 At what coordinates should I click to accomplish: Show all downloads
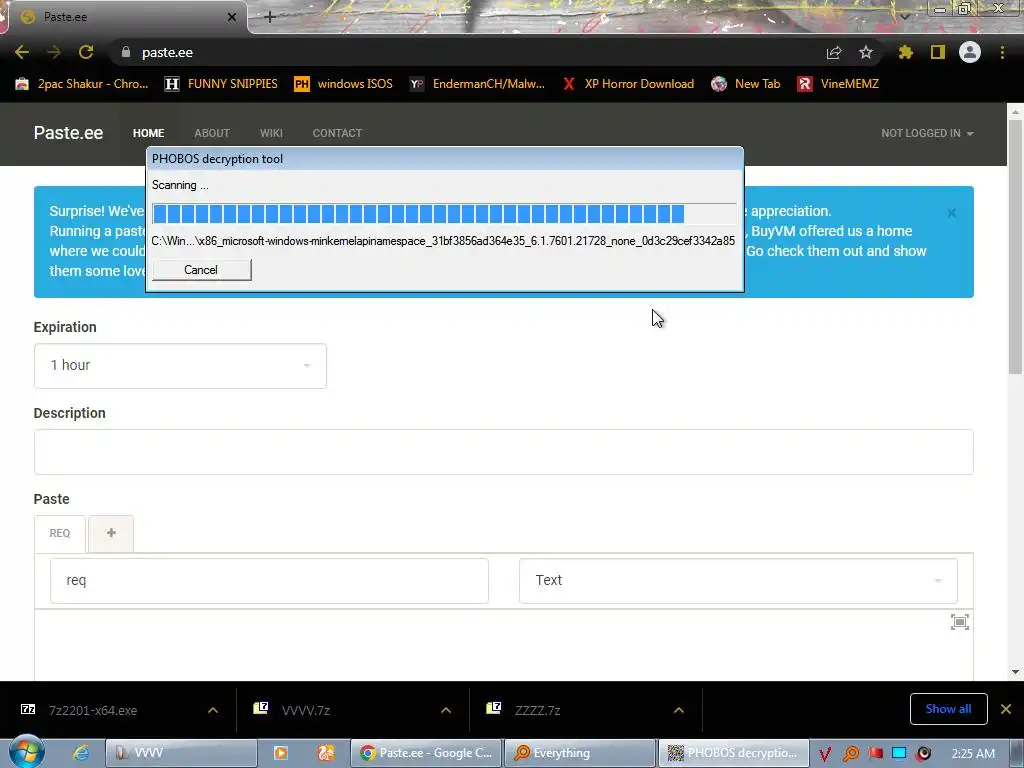tap(948, 709)
